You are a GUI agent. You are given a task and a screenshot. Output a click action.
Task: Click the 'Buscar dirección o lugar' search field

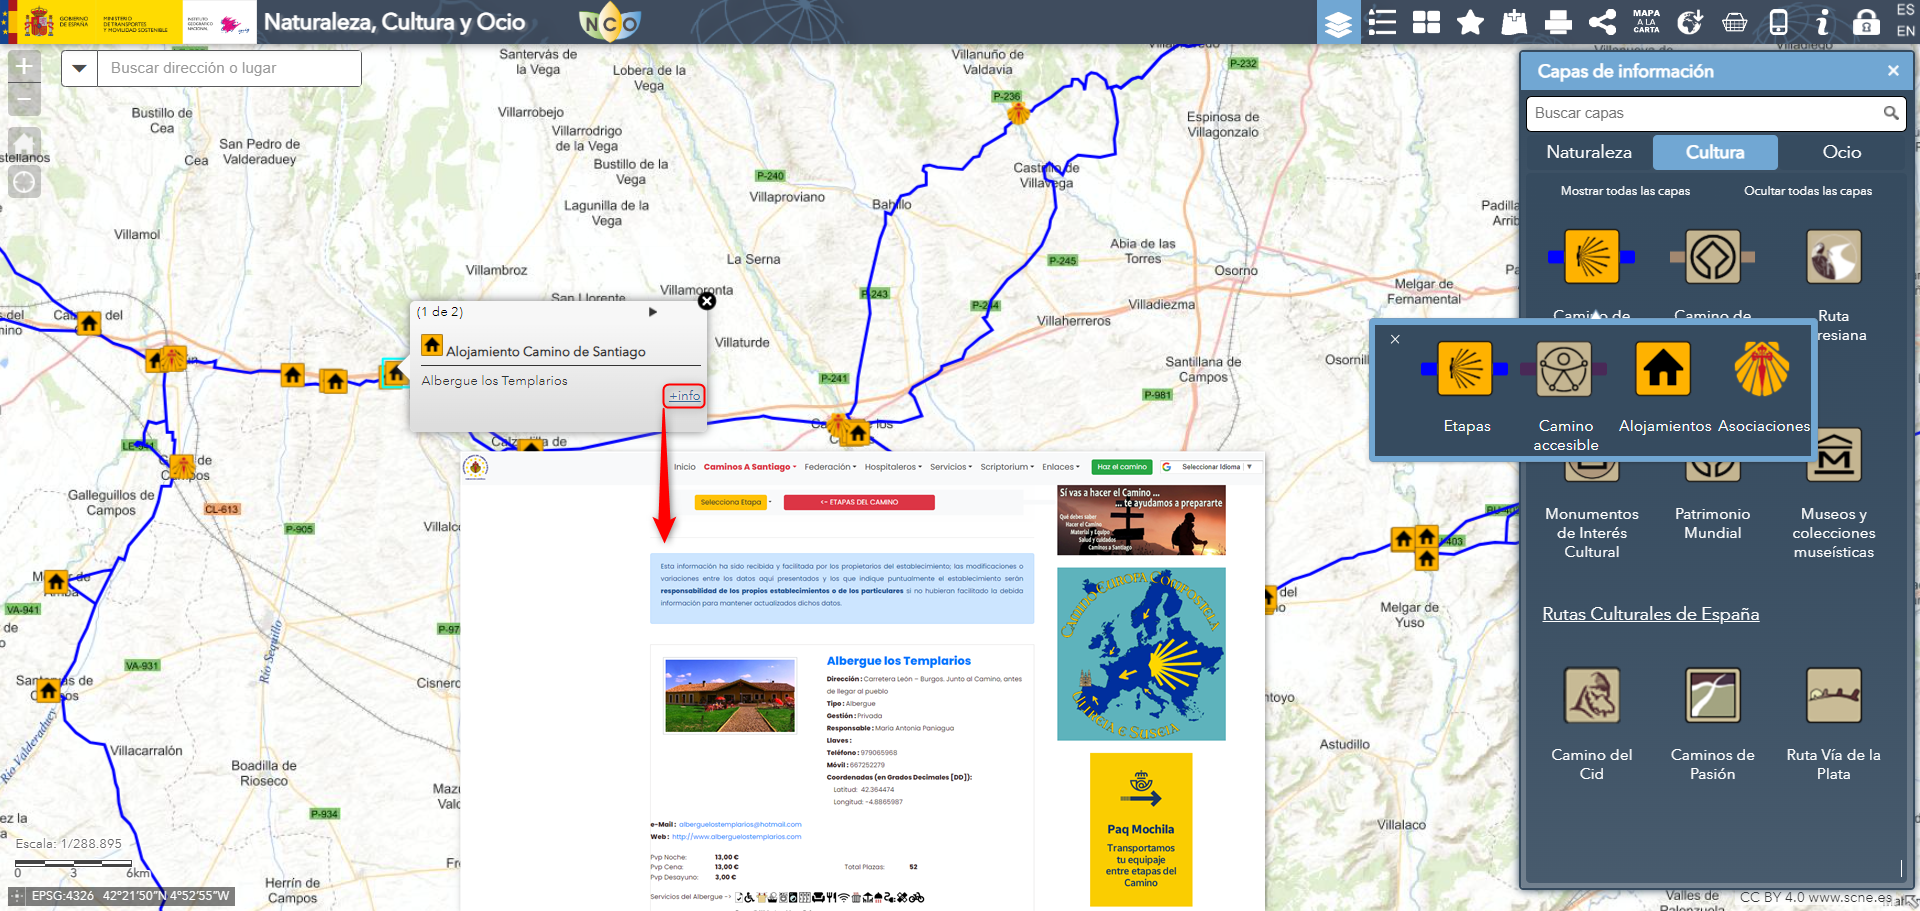229,68
